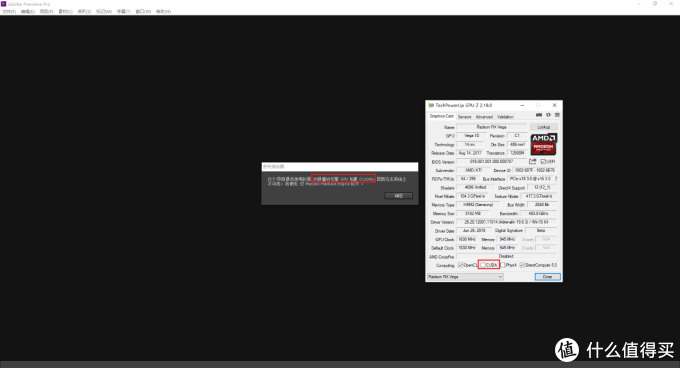Toggle the PhysX checkbox

point(503,265)
